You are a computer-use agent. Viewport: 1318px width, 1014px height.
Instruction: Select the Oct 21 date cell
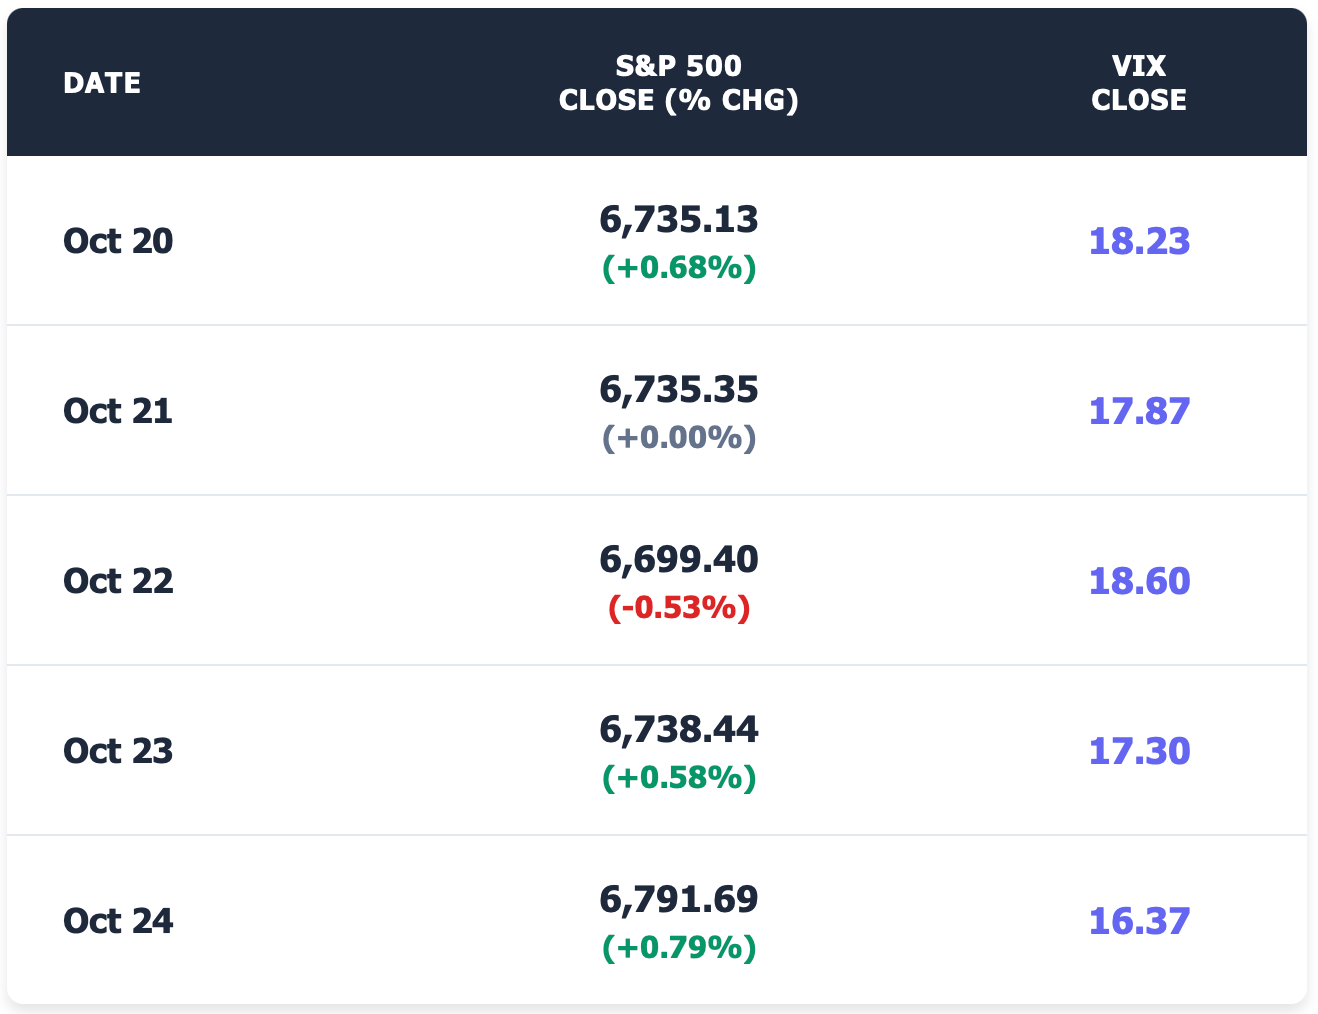tap(118, 411)
